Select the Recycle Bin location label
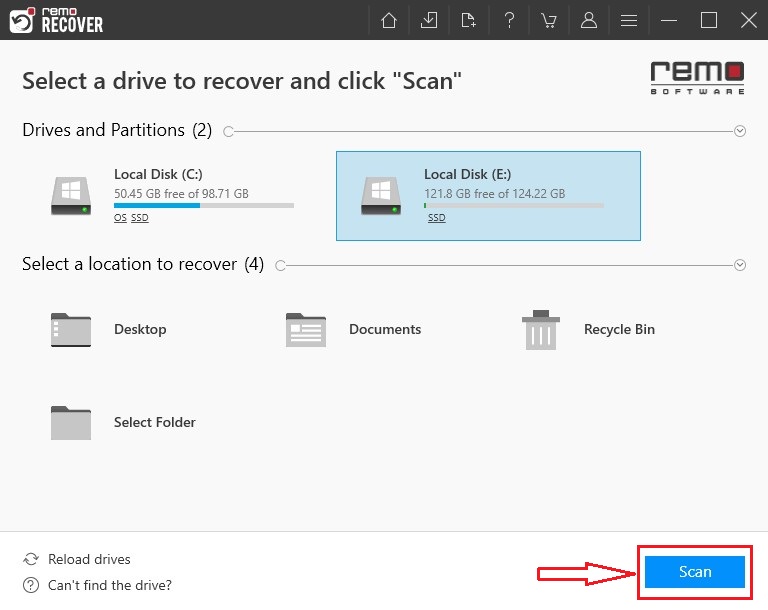This screenshot has width=768, height=610. coord(619,329)
